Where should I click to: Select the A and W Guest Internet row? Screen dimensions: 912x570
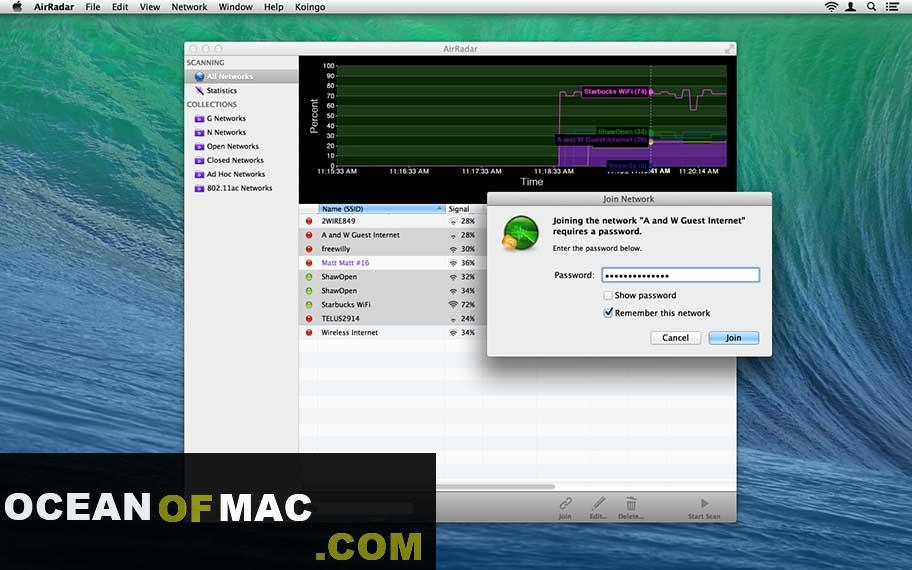coord(393,235)
